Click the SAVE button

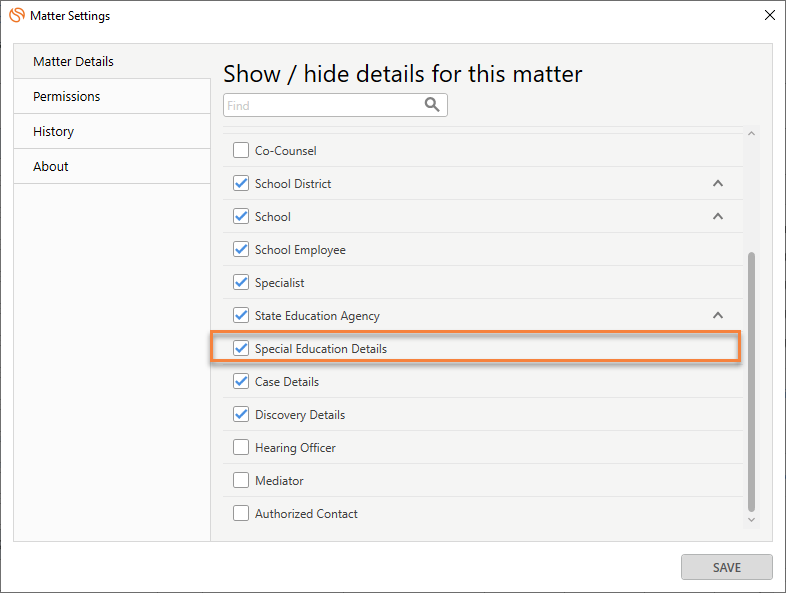tap(726, 567)
